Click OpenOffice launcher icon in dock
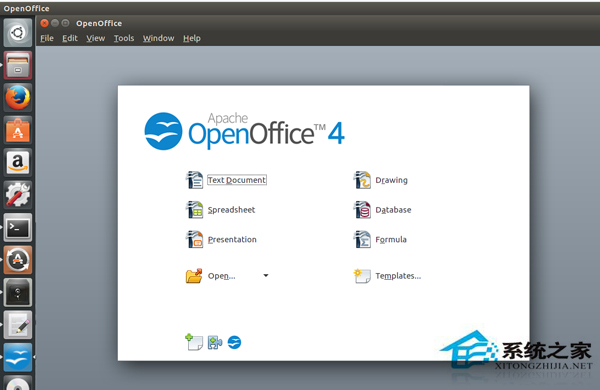Image resolution: width=600 pixels, height=390 pixels. [x=18, y=357]
